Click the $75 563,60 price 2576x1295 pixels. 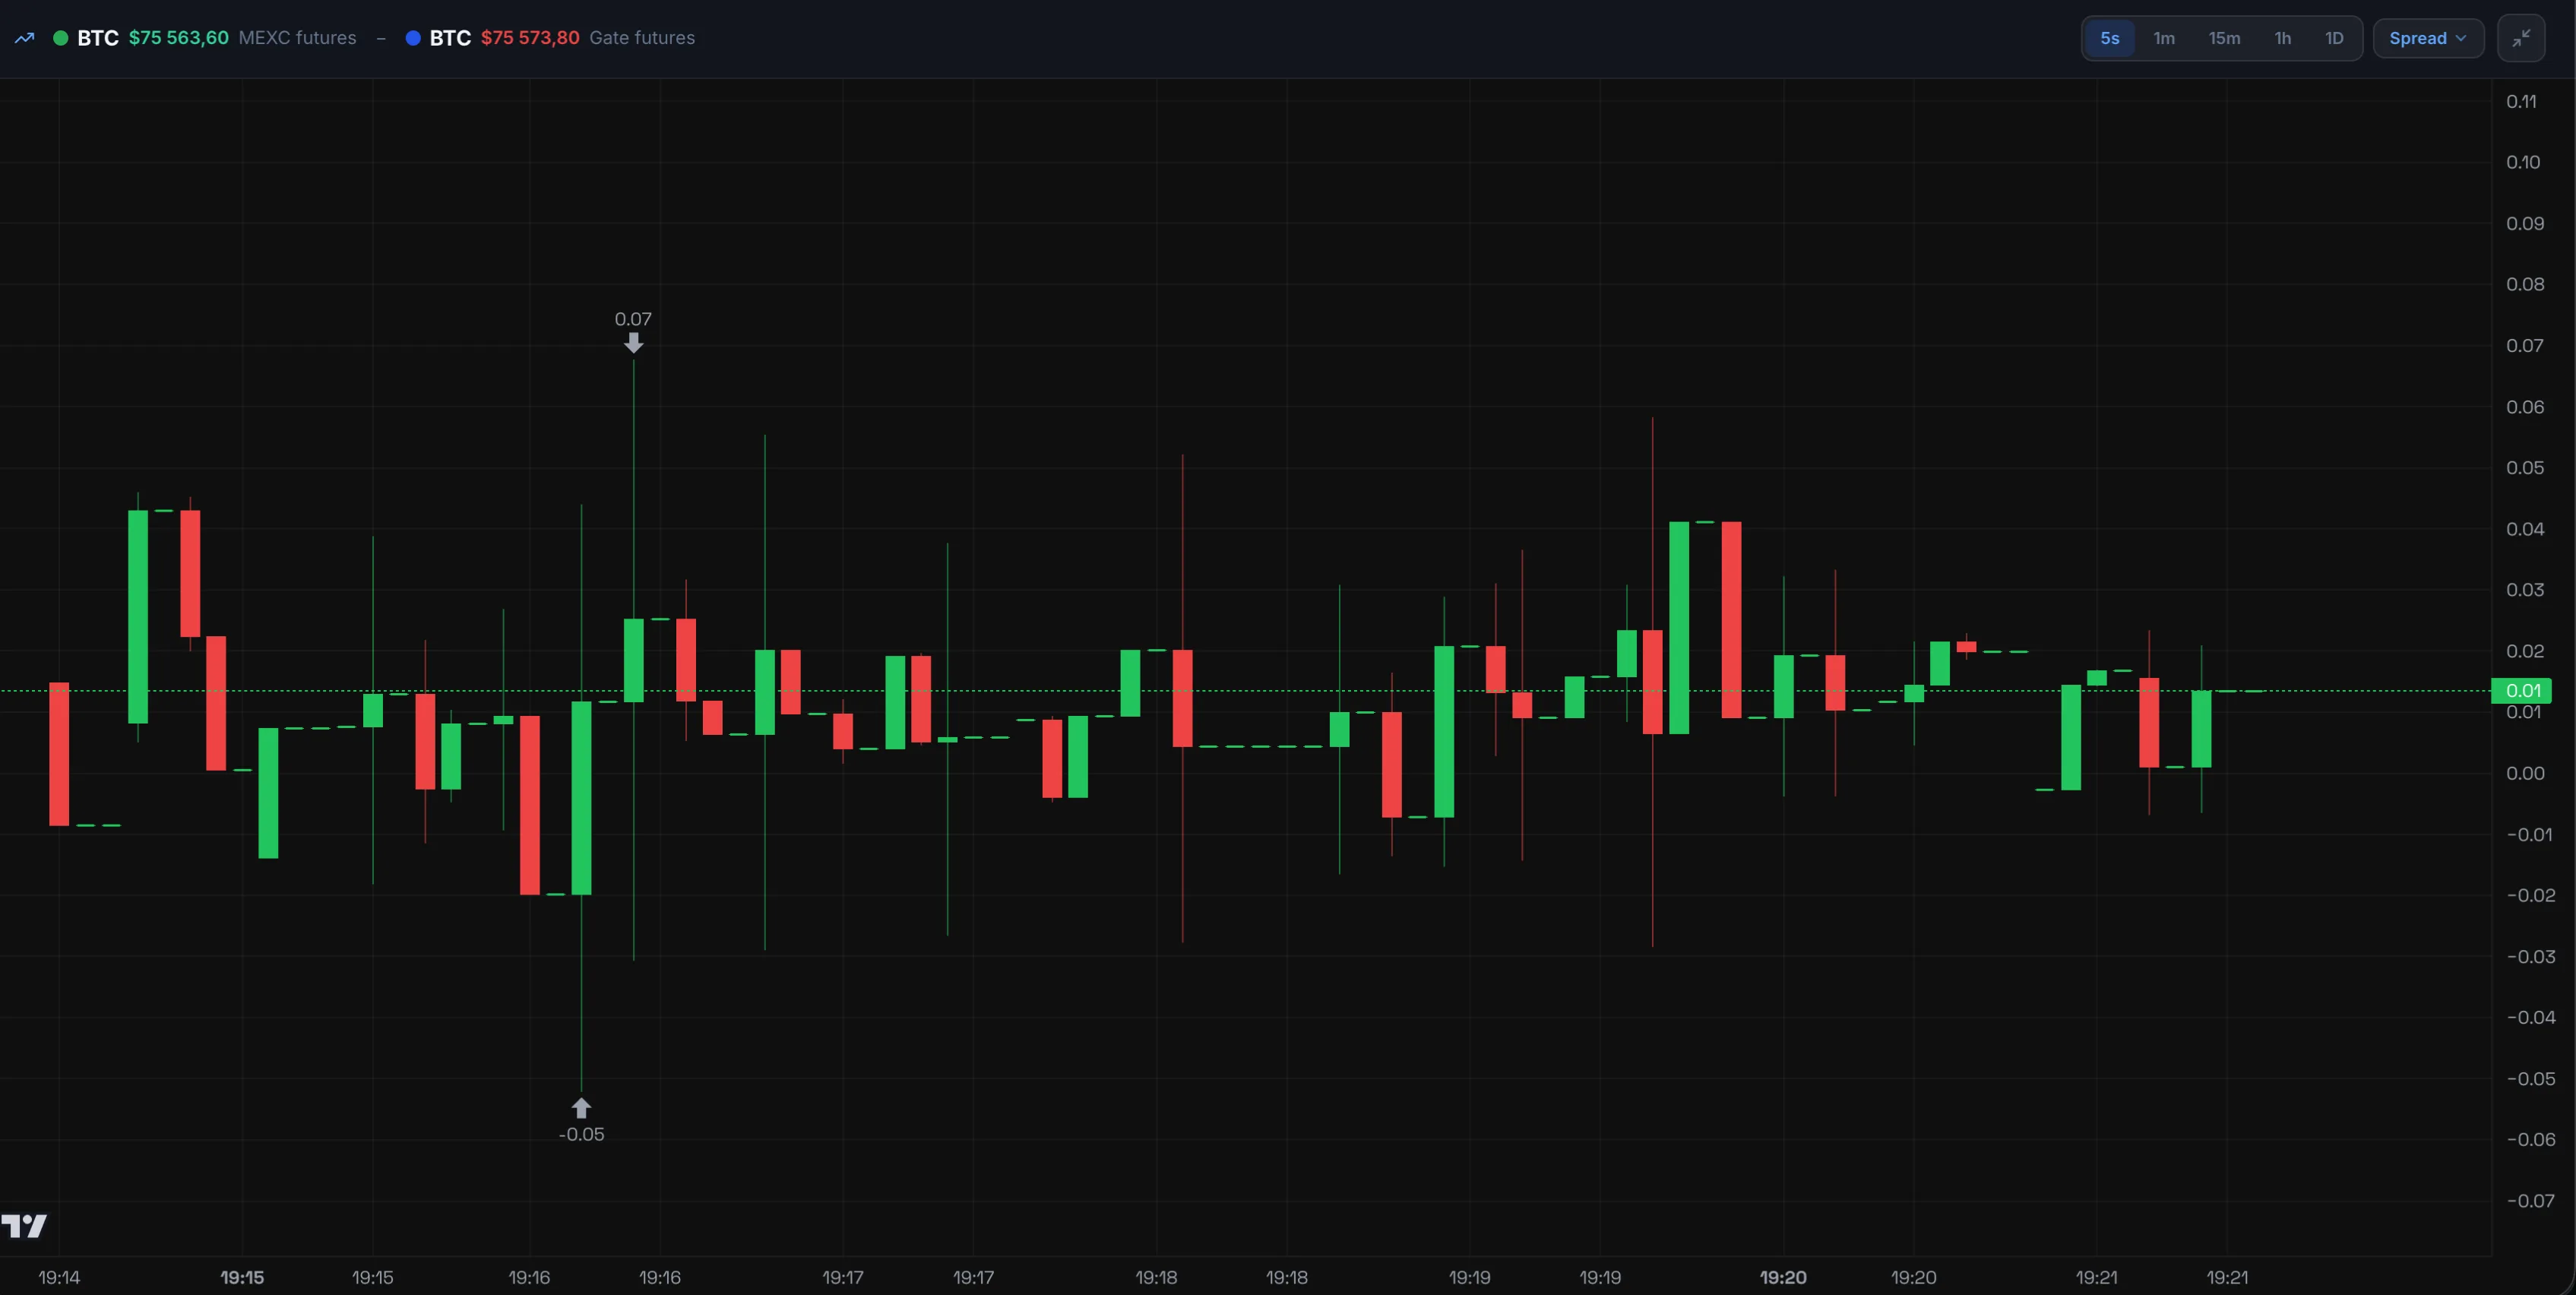tap(179, 38)
